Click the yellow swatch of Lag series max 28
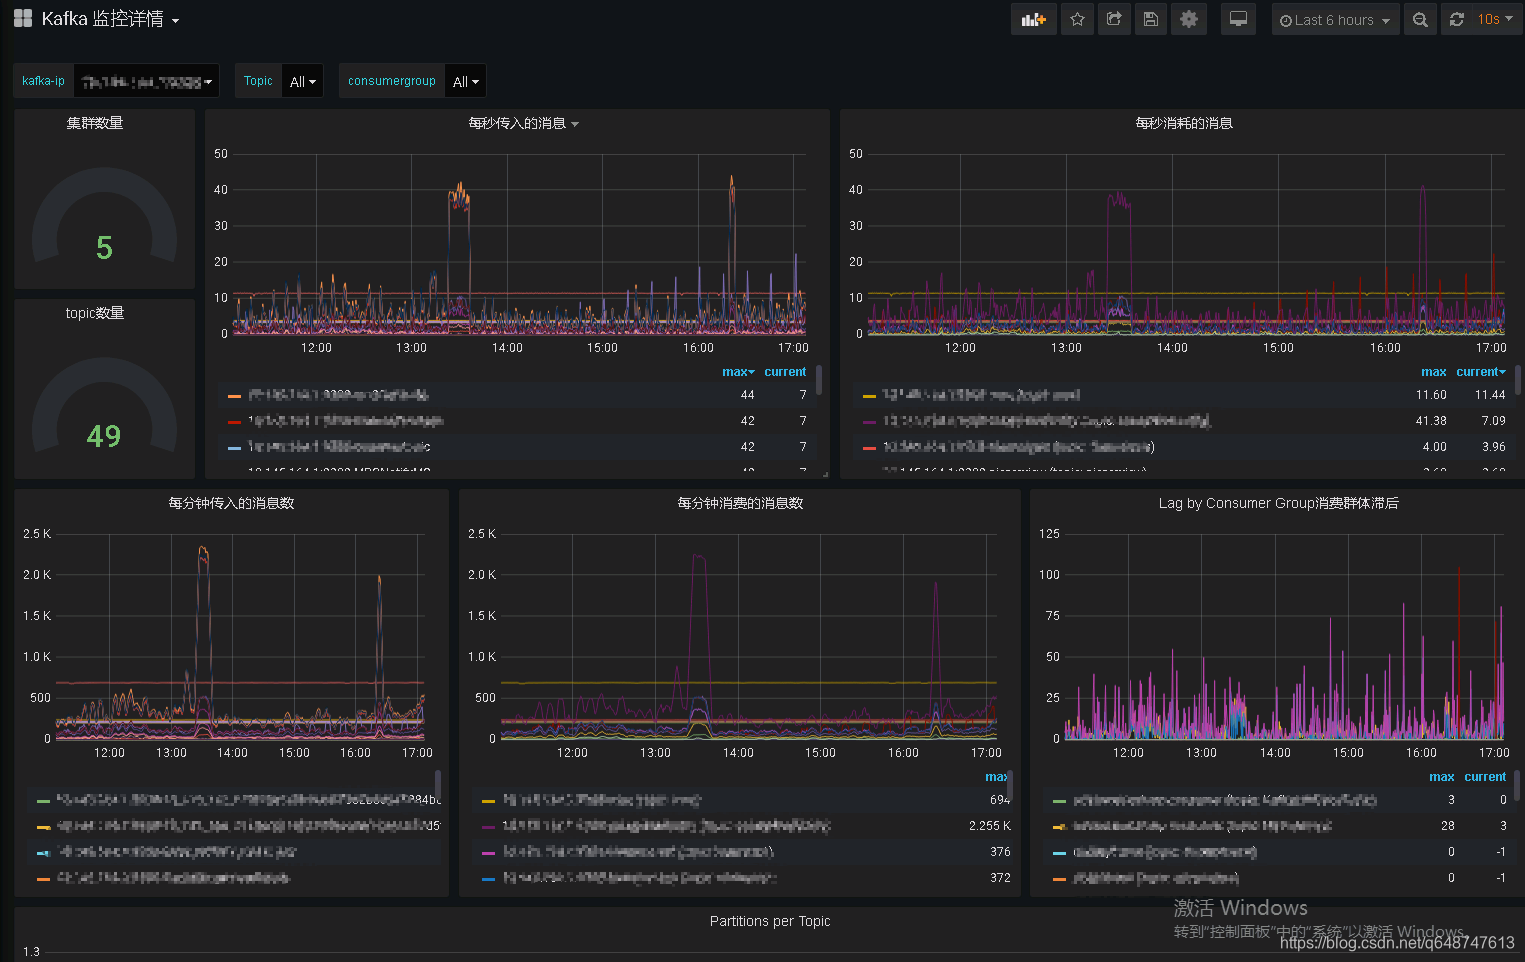This screenshot has height=962, width=1525. [1059, 826]
